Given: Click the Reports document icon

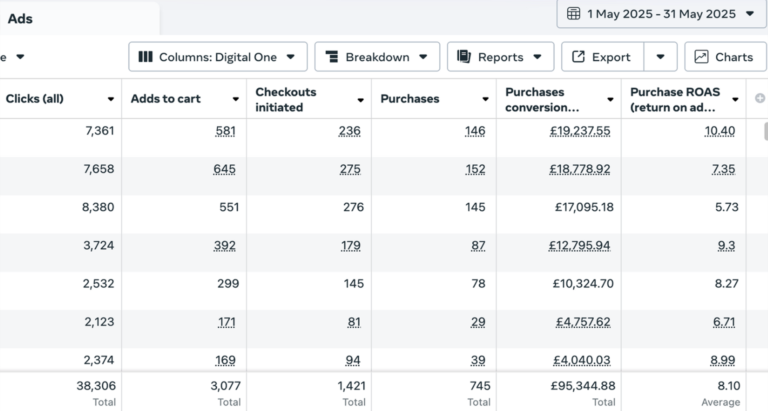Looking at the screenshot, I should (464, 56).
